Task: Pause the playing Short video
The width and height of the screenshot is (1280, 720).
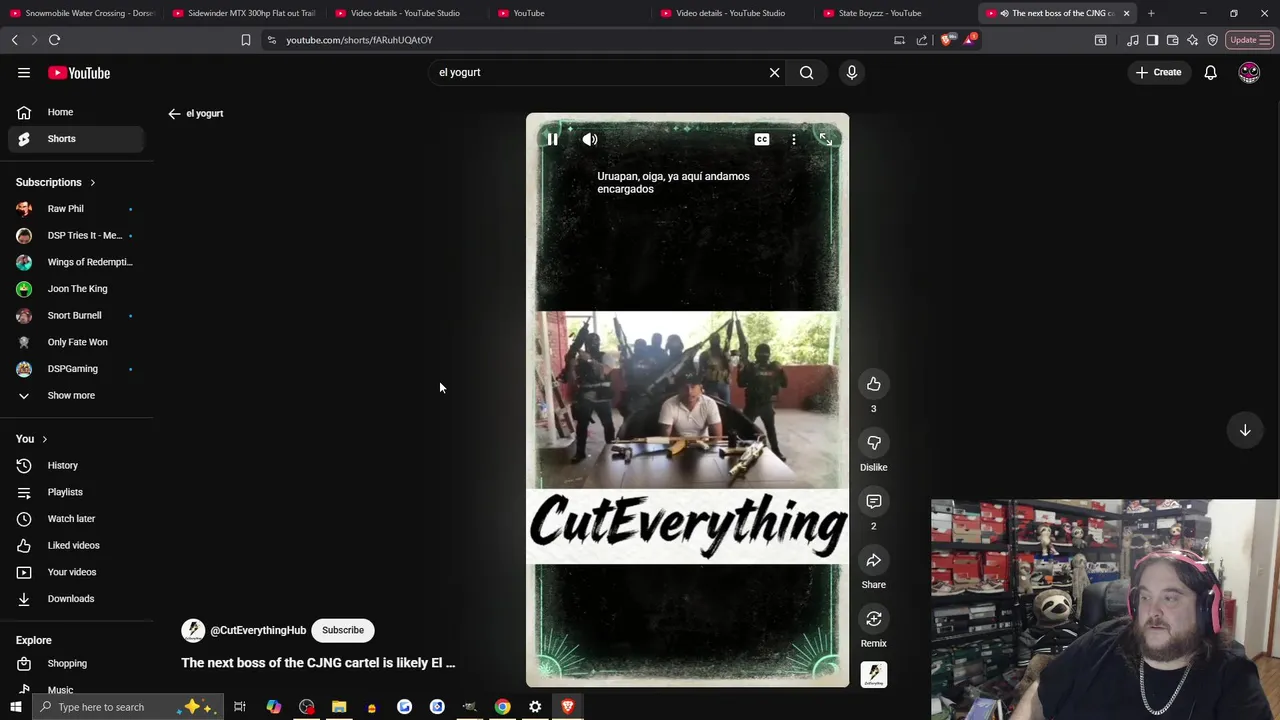Action: point(552,140)
